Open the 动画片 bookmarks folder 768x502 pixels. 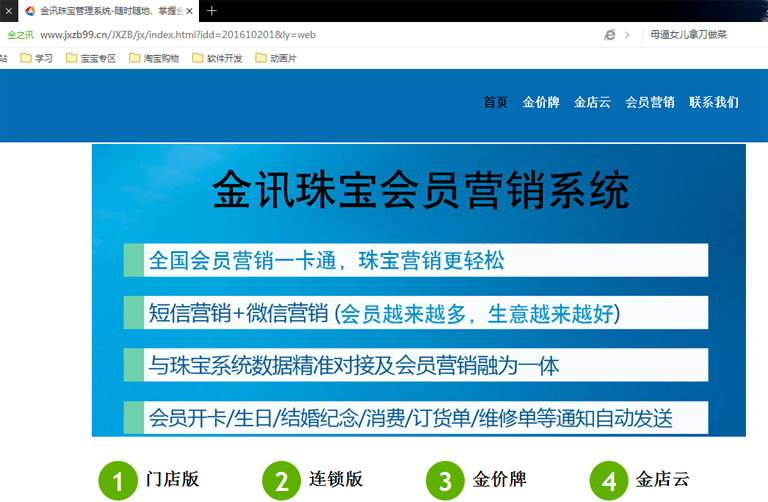[x=275, y=58]
